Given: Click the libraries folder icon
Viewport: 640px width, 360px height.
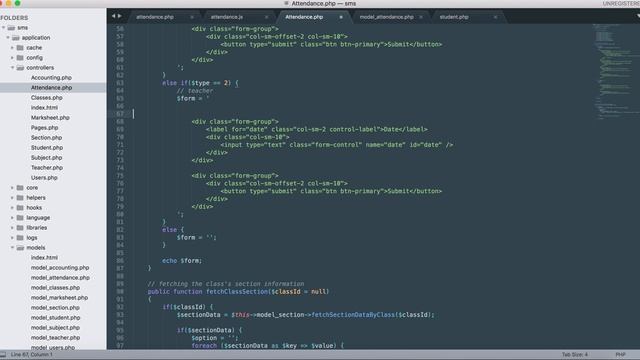Looking at the screenshot, I should [x=20, y=228].
